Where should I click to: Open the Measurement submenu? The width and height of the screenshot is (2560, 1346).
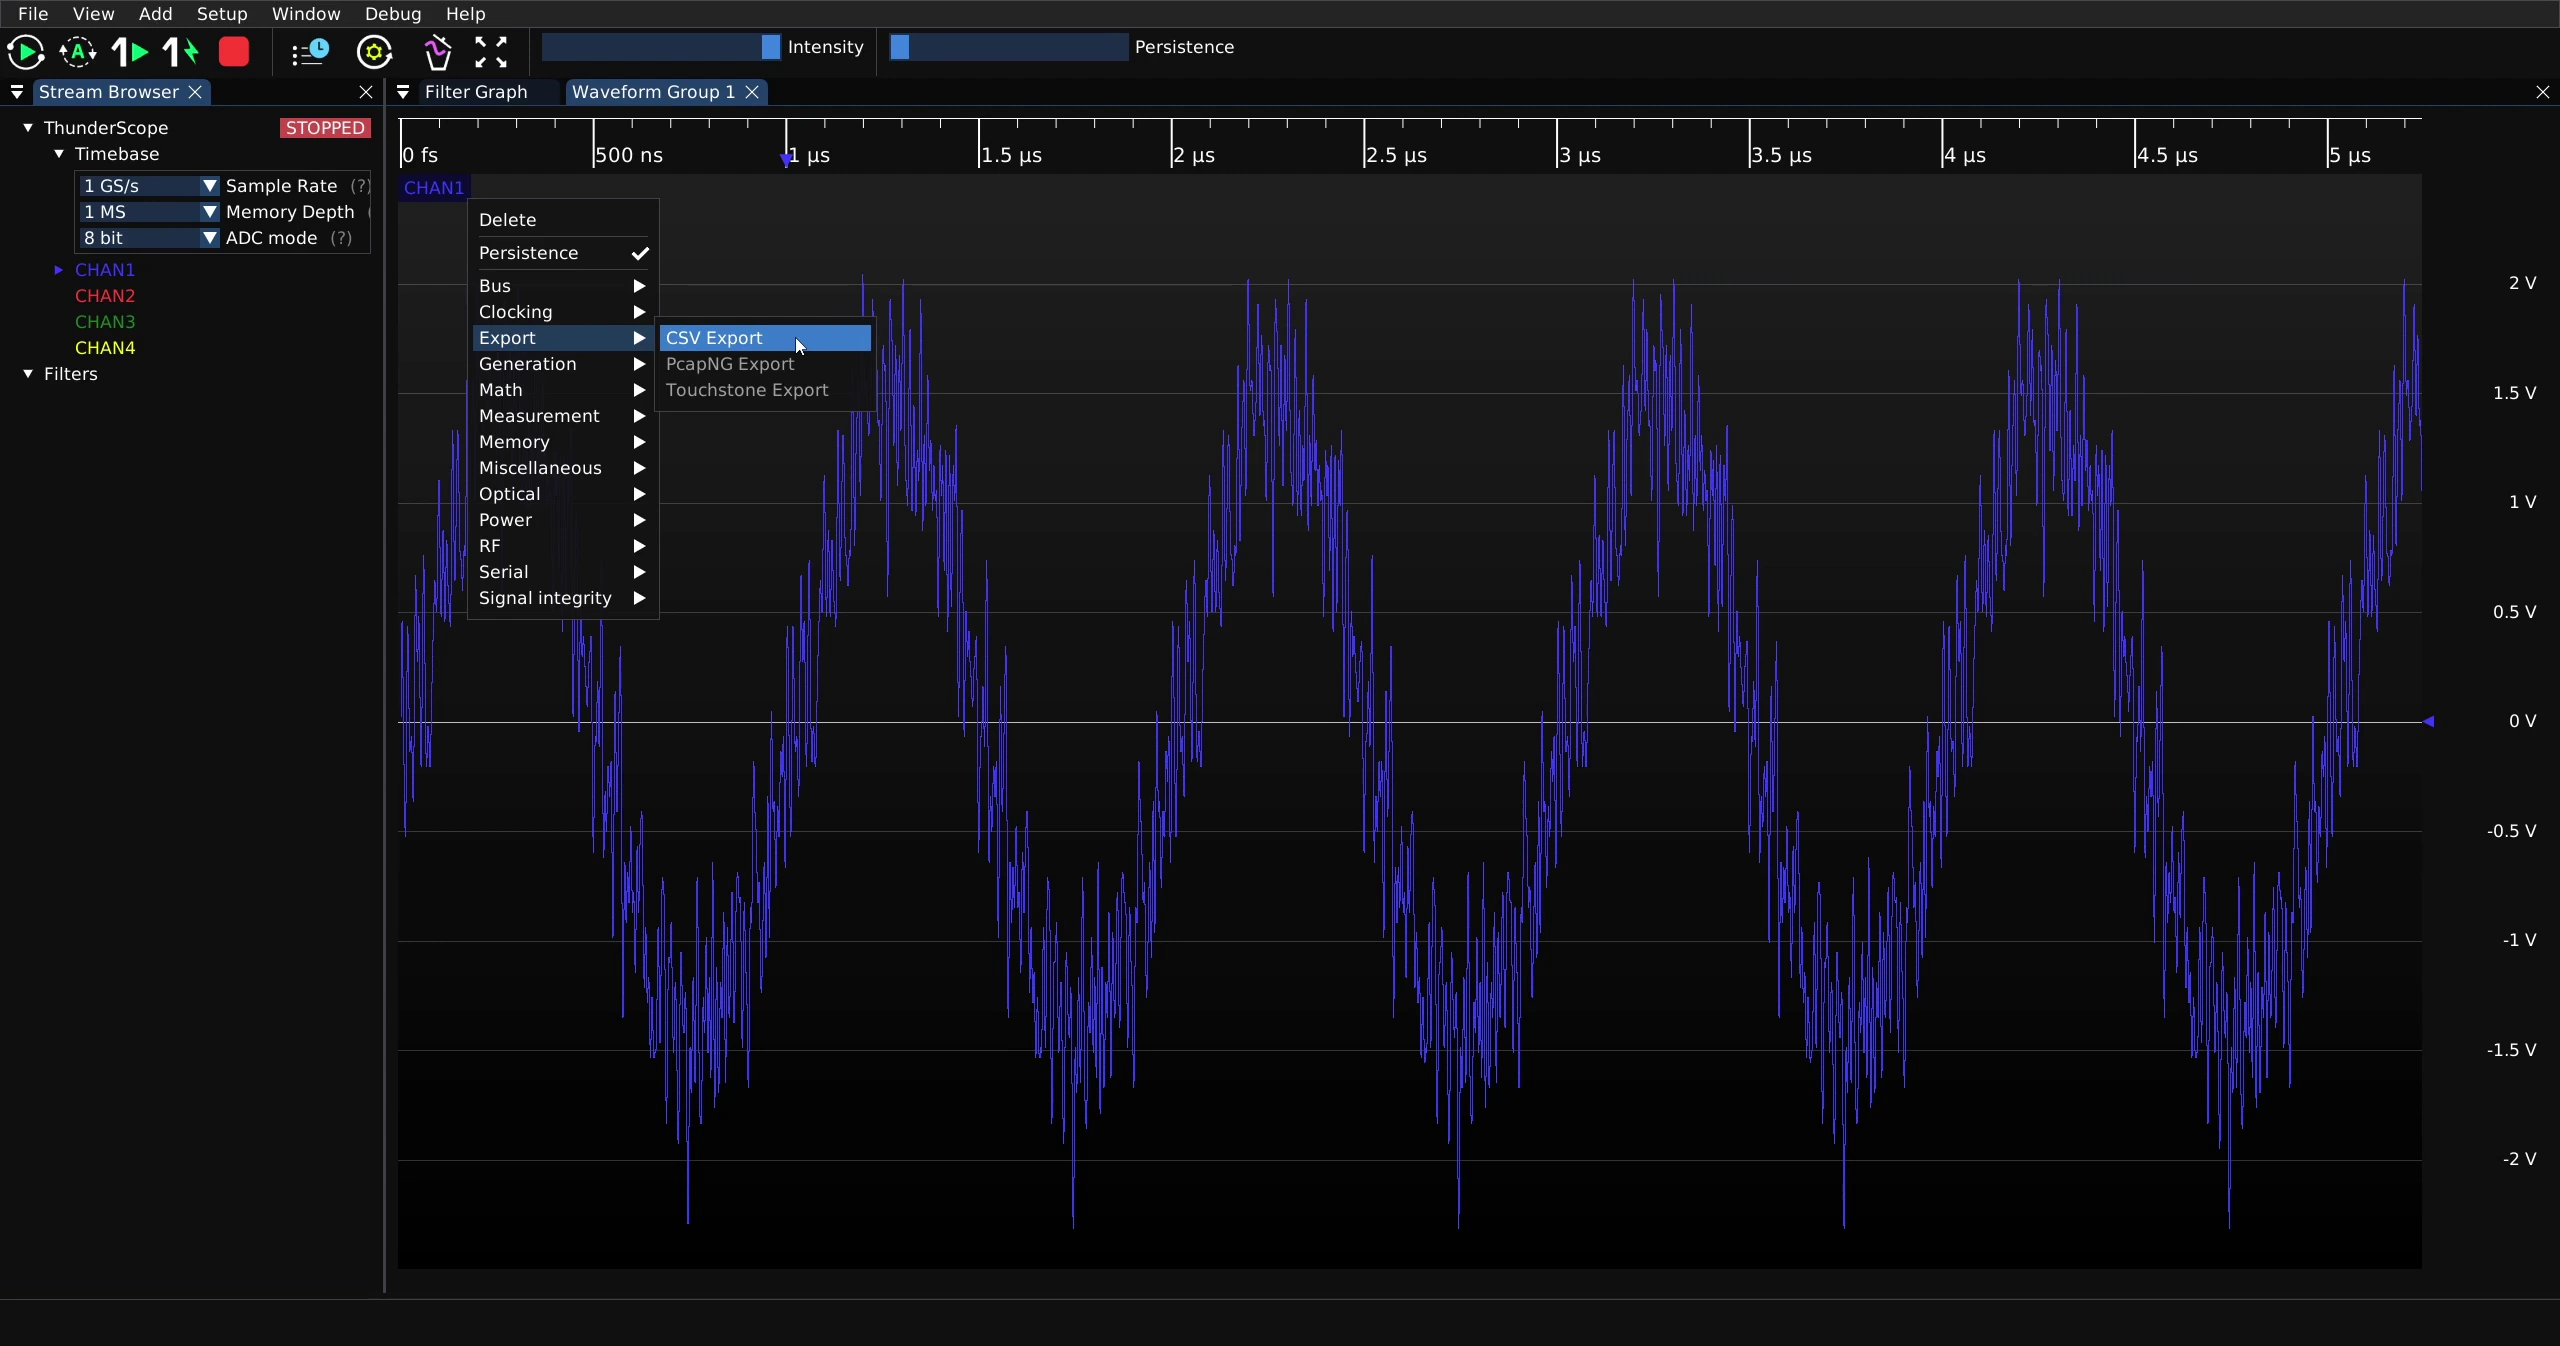click(x=563, y=416)
